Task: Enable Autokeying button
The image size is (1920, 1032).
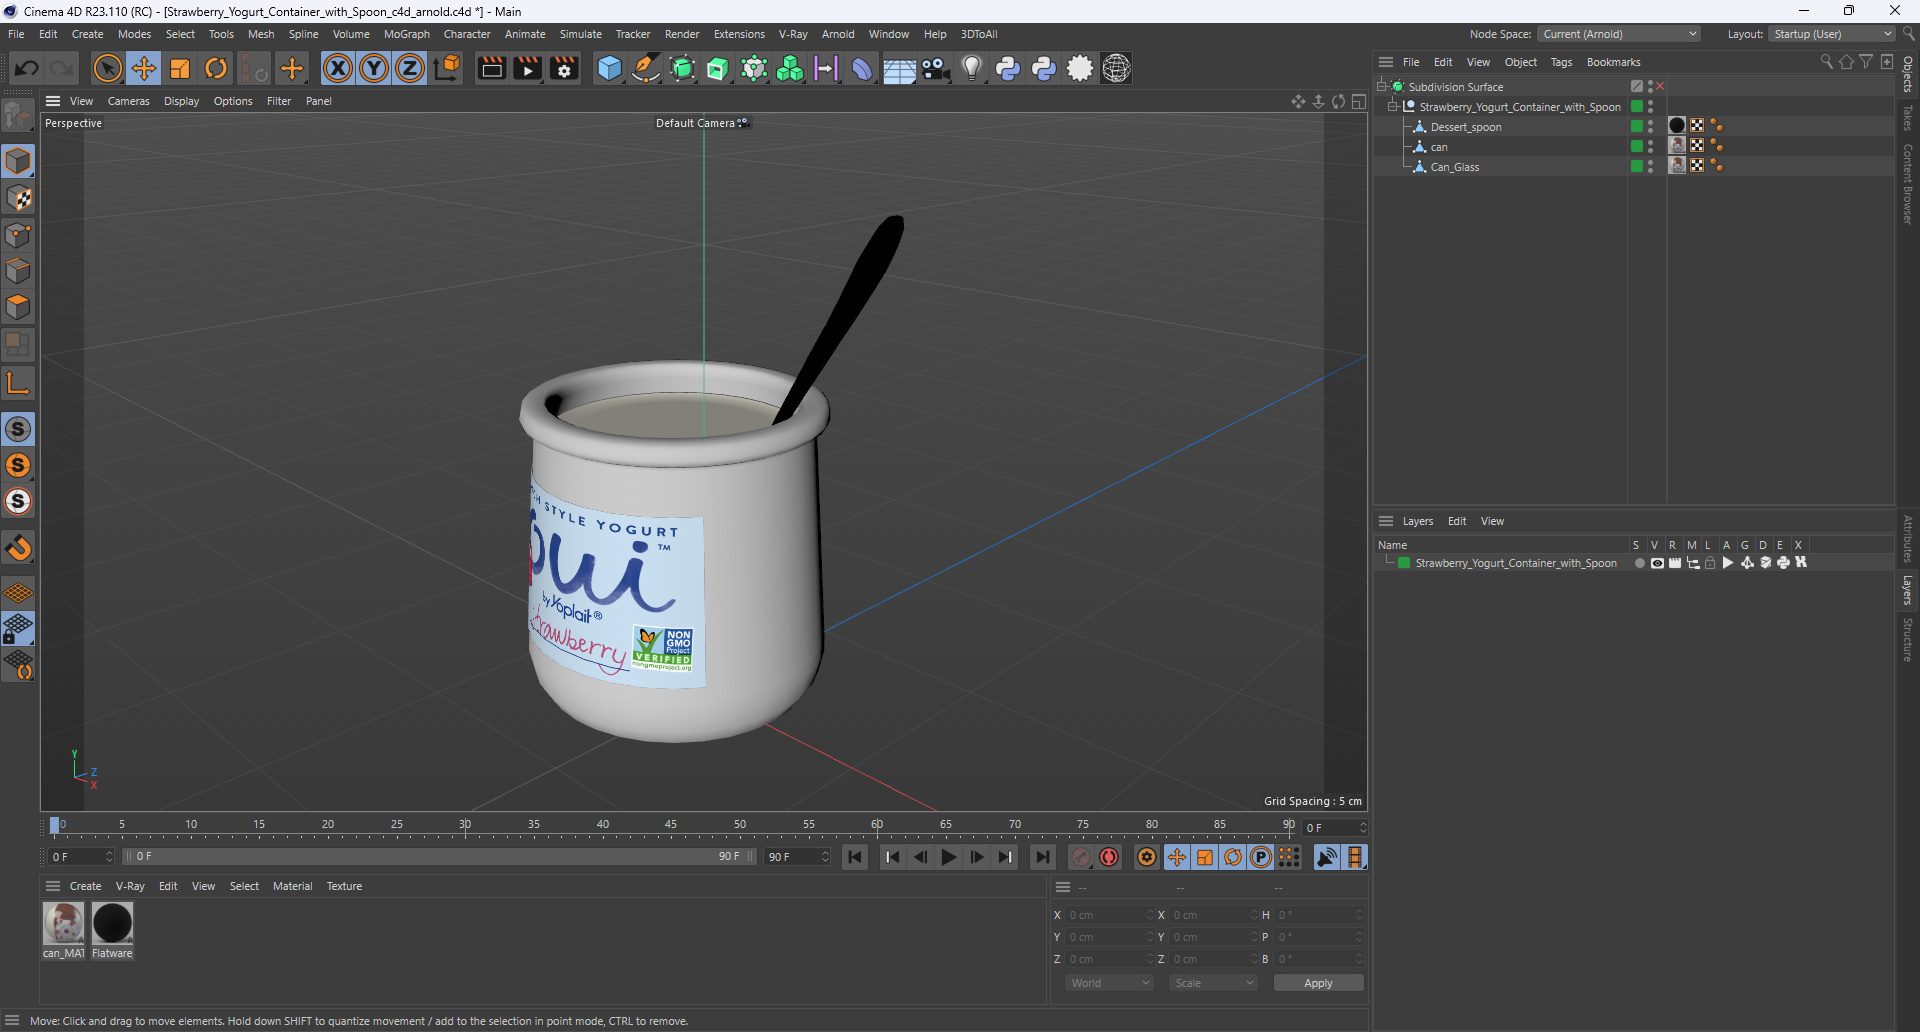Action: click(x=1109, y=857)
